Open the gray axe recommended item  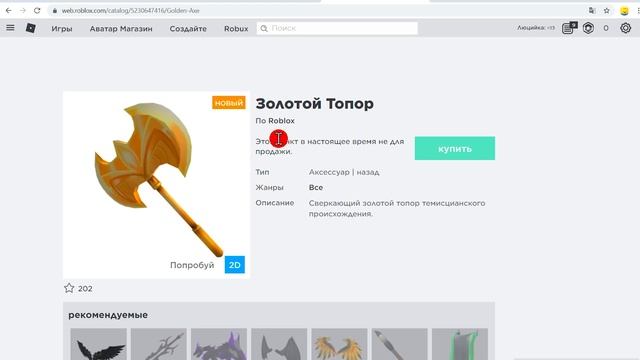279,344
